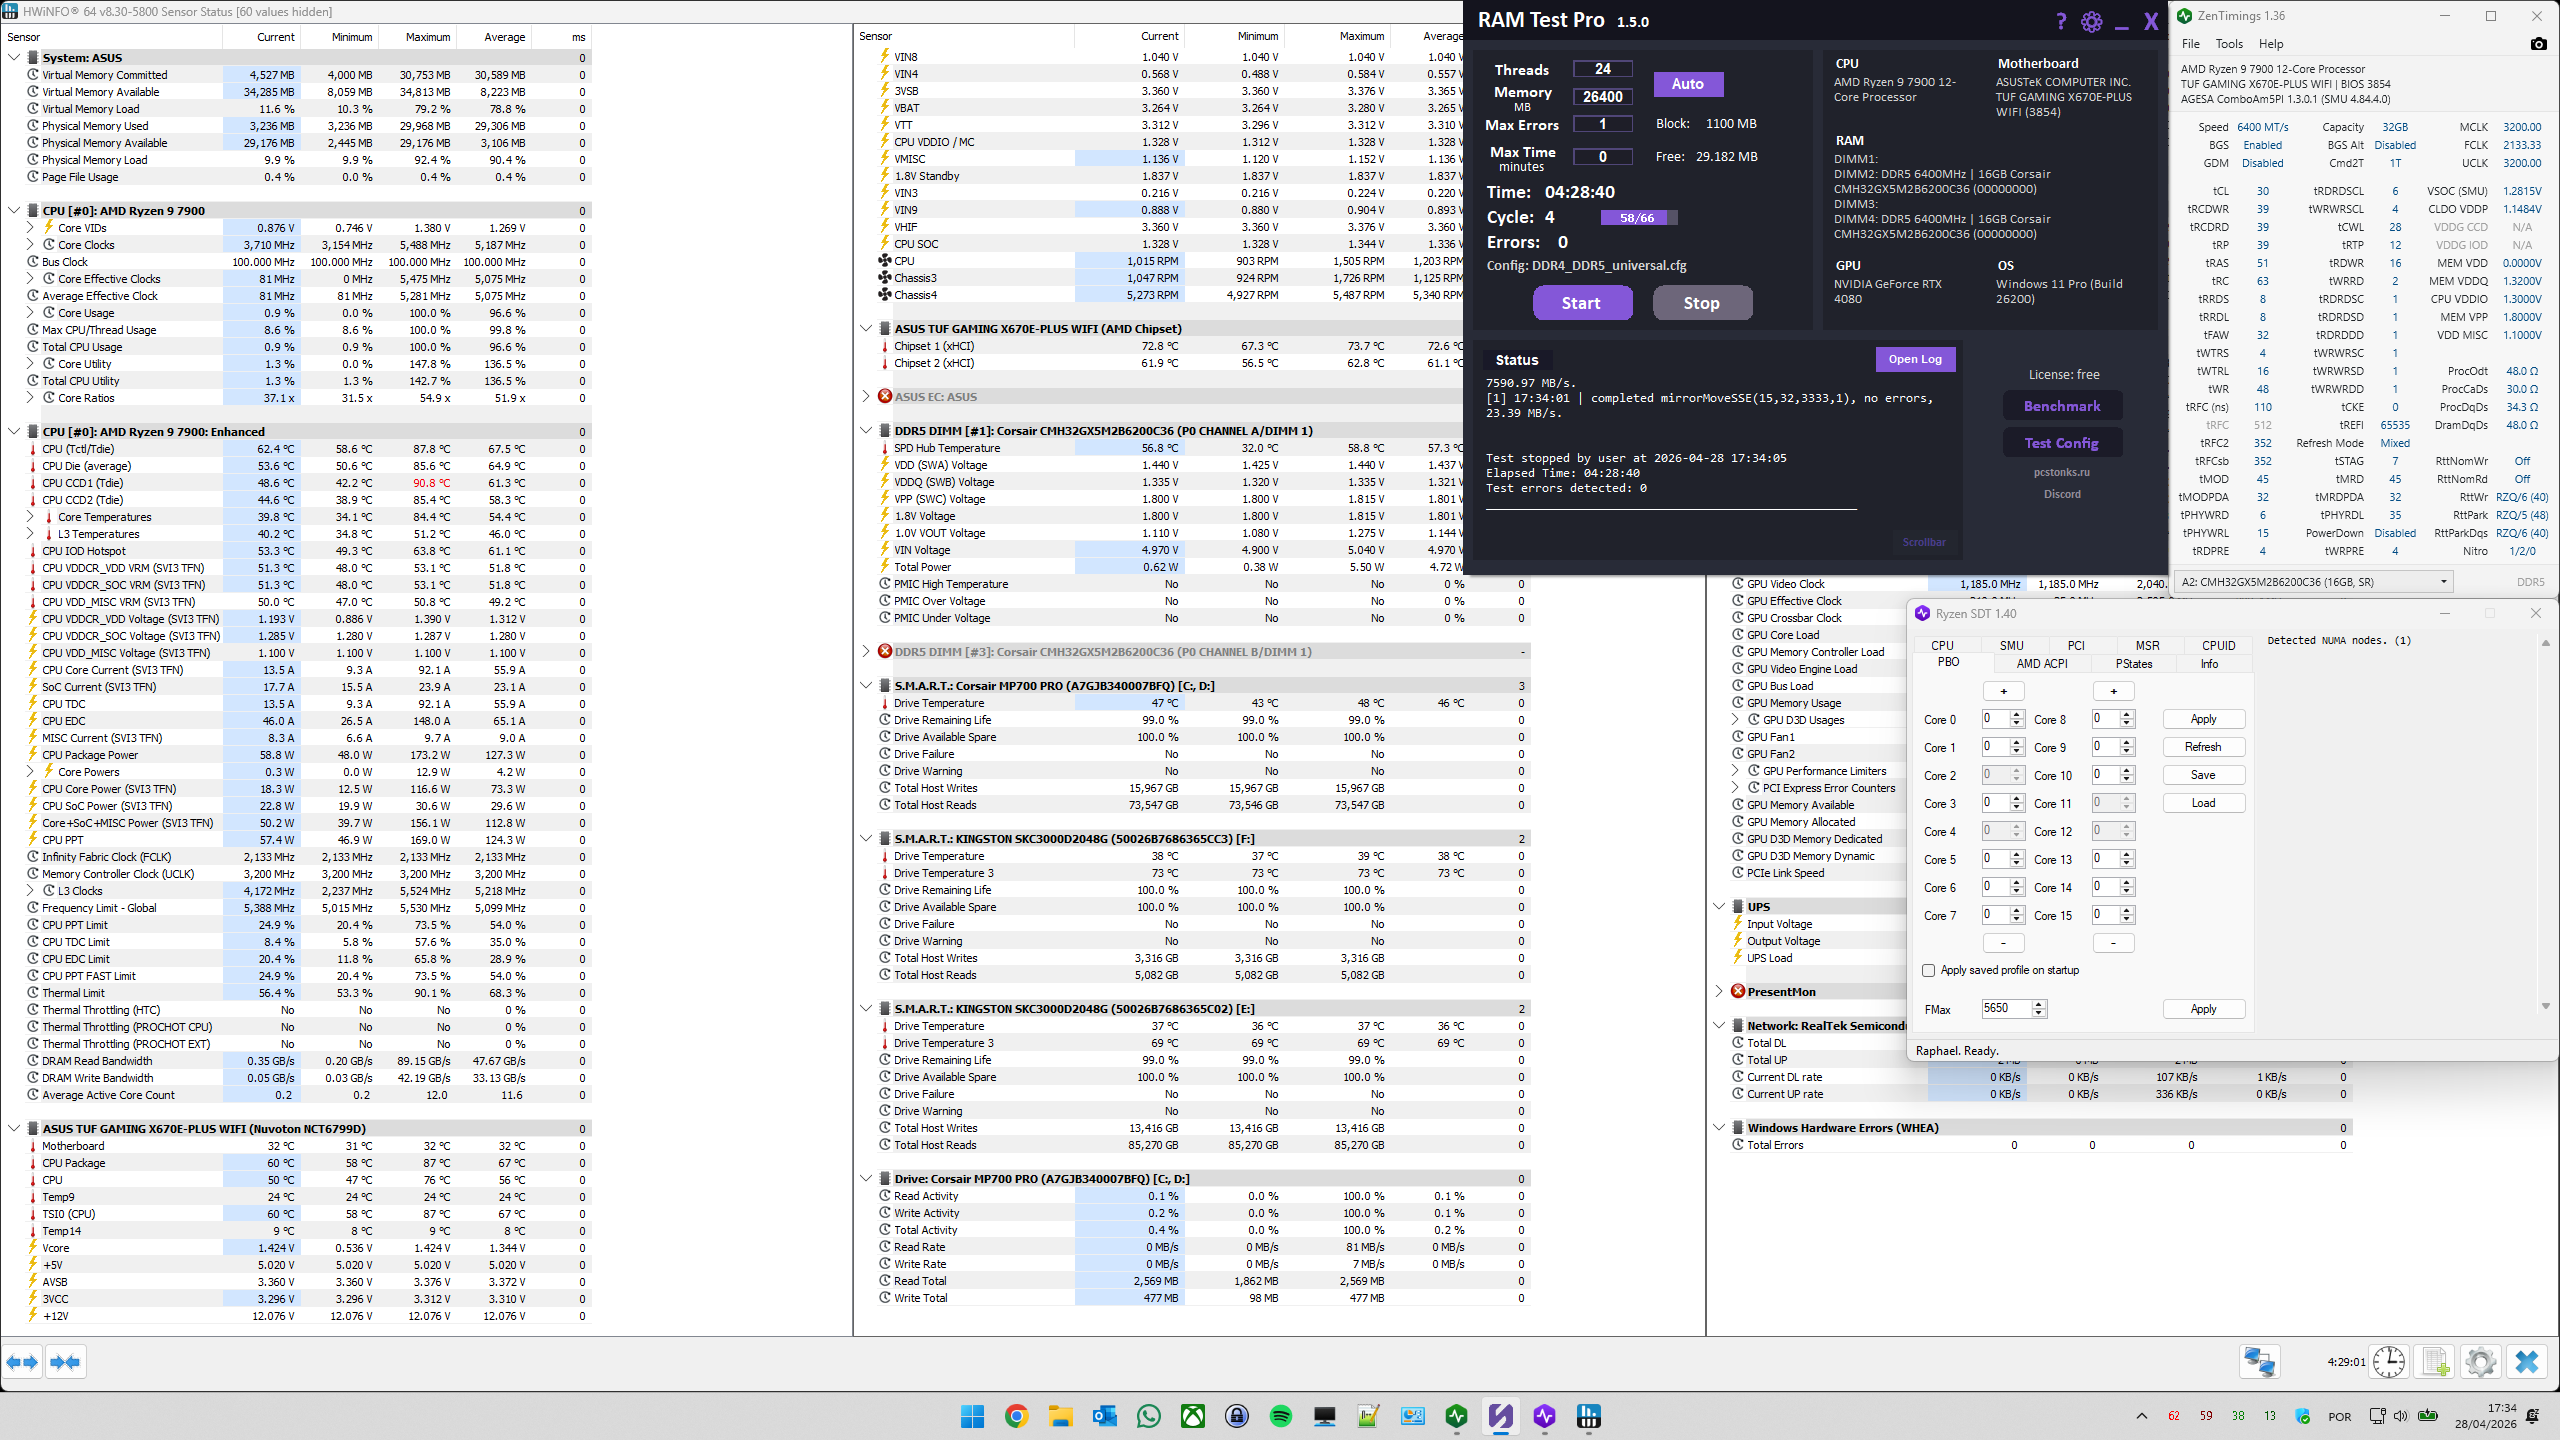
Task: Click the ZenTimings title bar logo
Action: [x=2184, y=16]
